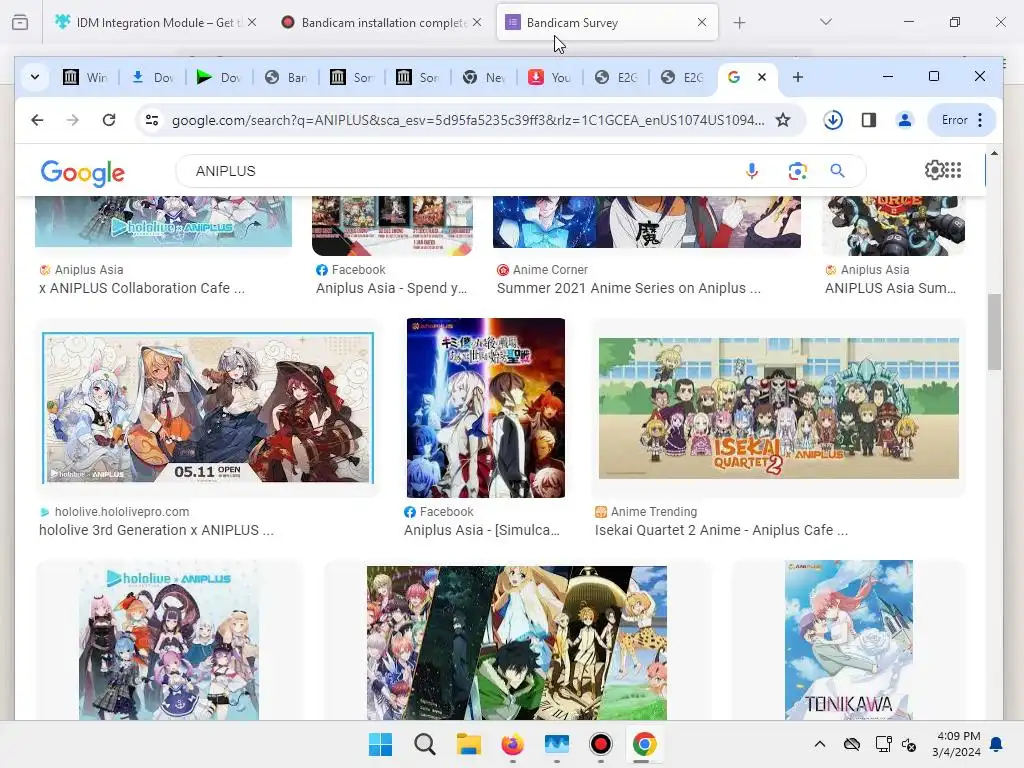Viewport: 1024px width, 768px height.
Task: Open the TONIKAWA poster thumbnail
Action: coord(848,640)
